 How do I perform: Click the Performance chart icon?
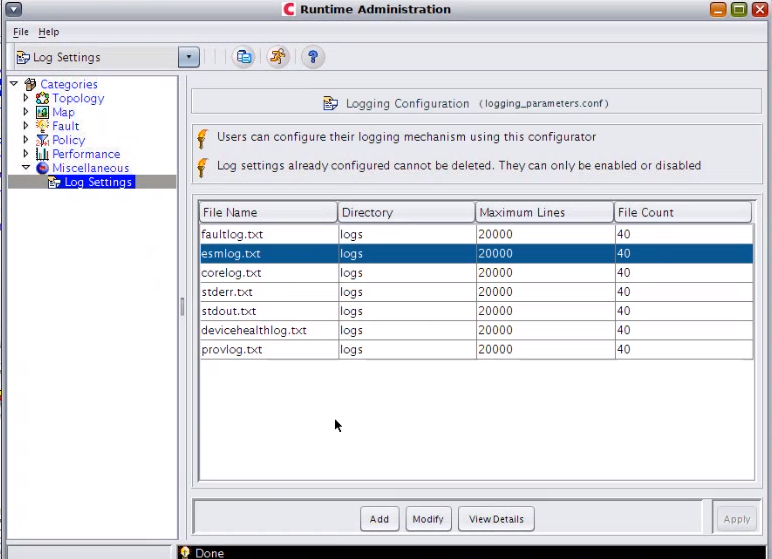[42, 154]
